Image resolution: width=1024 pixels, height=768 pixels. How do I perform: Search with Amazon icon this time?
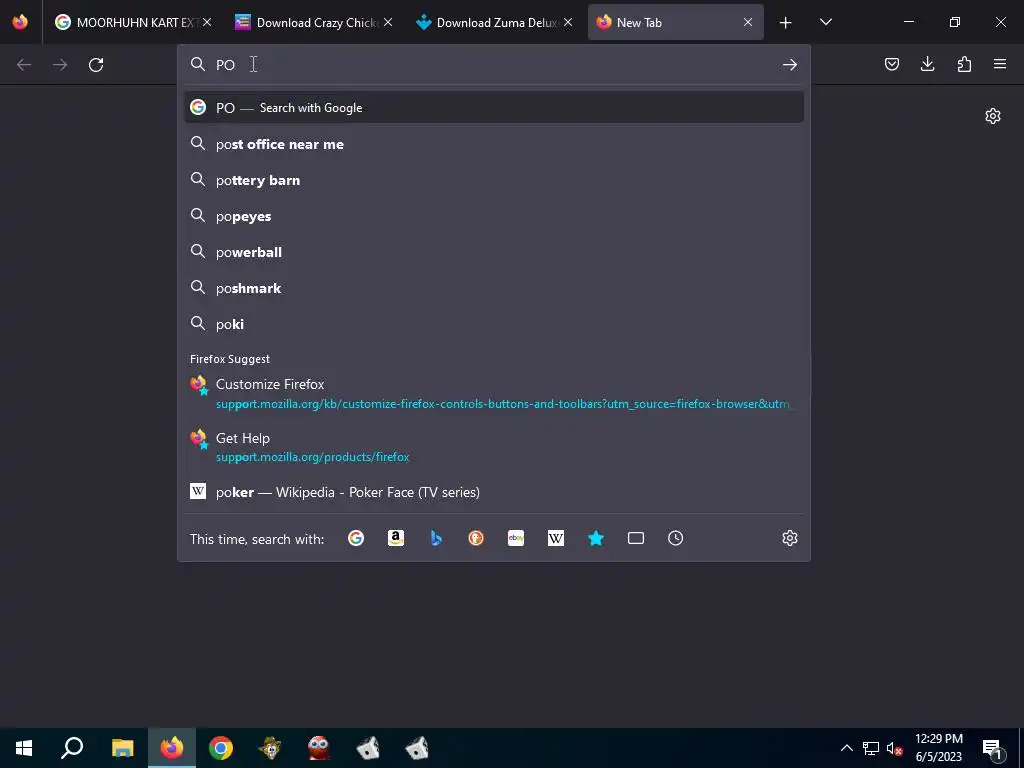[396, 538]
